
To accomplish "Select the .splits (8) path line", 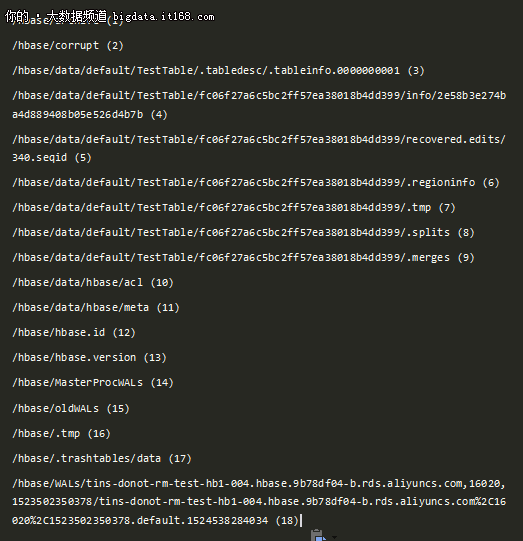I will click(x=244, y=233).
